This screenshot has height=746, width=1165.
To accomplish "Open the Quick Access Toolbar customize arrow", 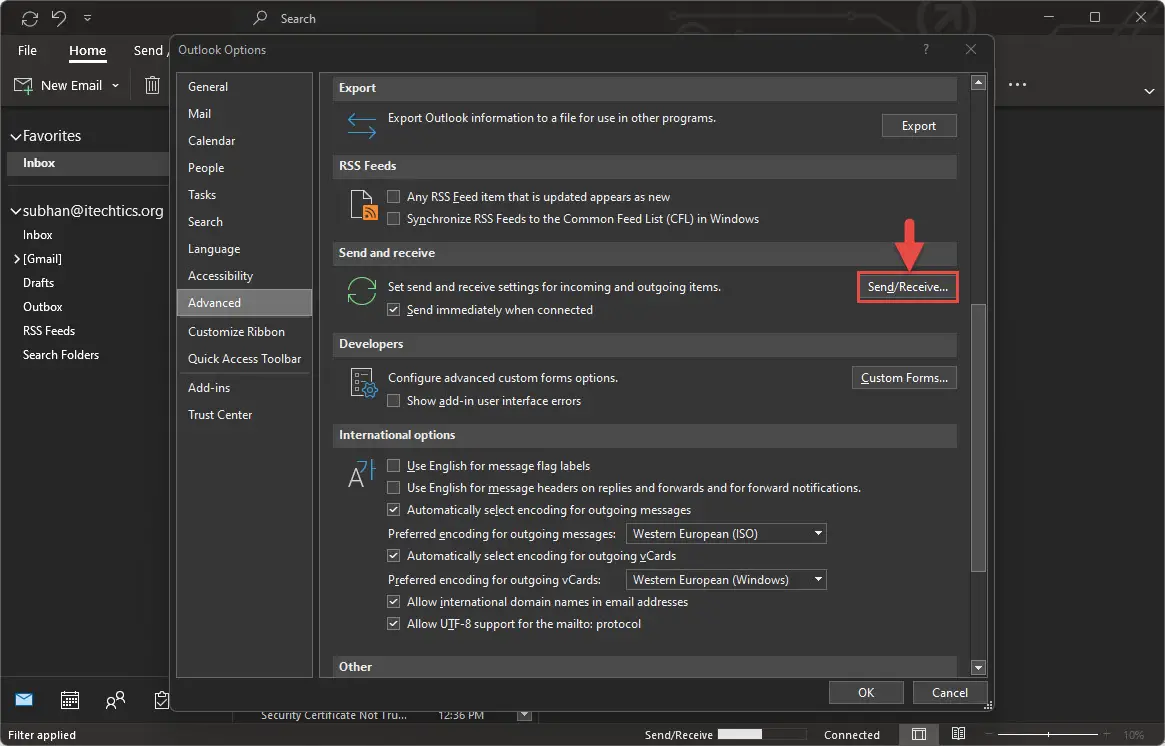I will pyautogui.click(x=87, y=19).
